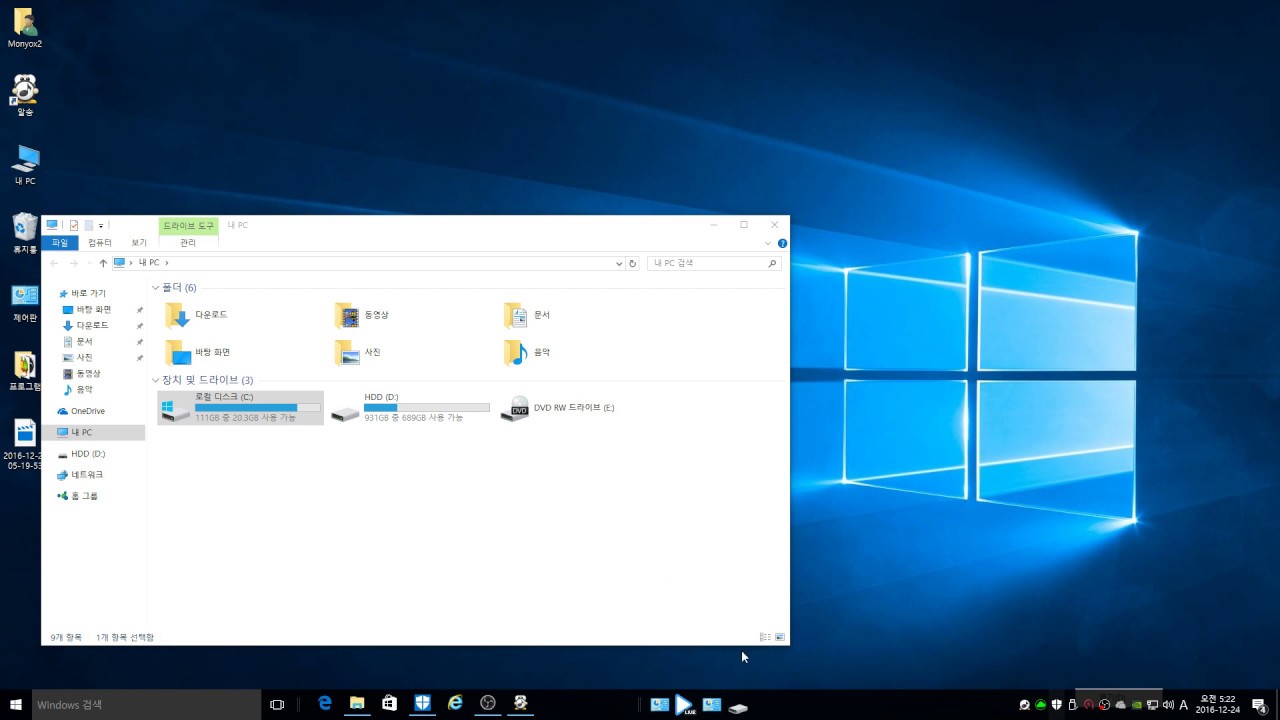Click the Windows Start button
The image size is (1280, 720).
pyautogui.click(x=16, y=705)
